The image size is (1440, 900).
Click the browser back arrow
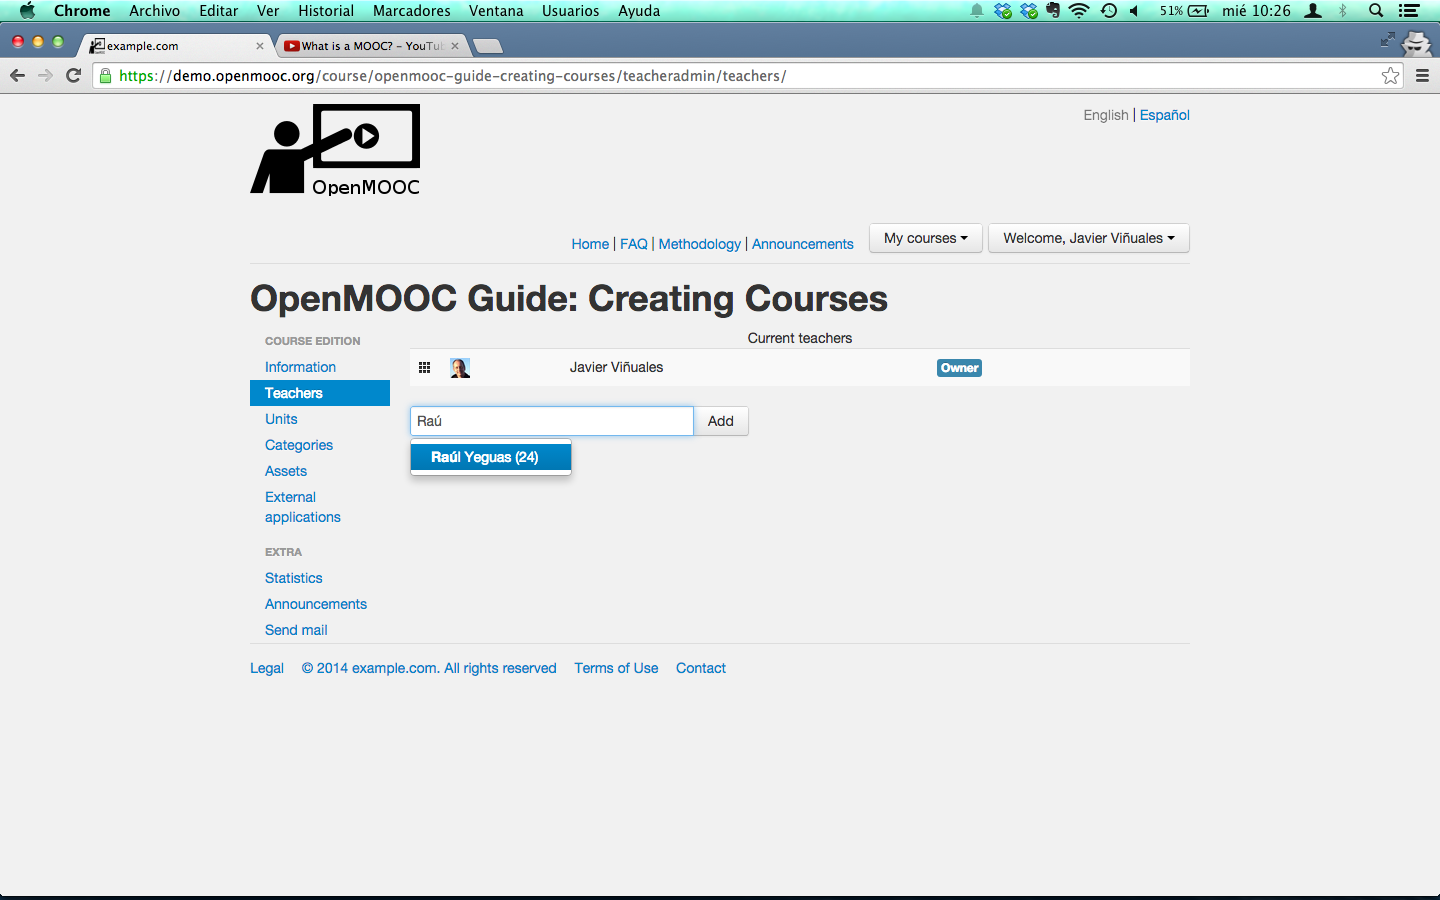click(17, 76)
